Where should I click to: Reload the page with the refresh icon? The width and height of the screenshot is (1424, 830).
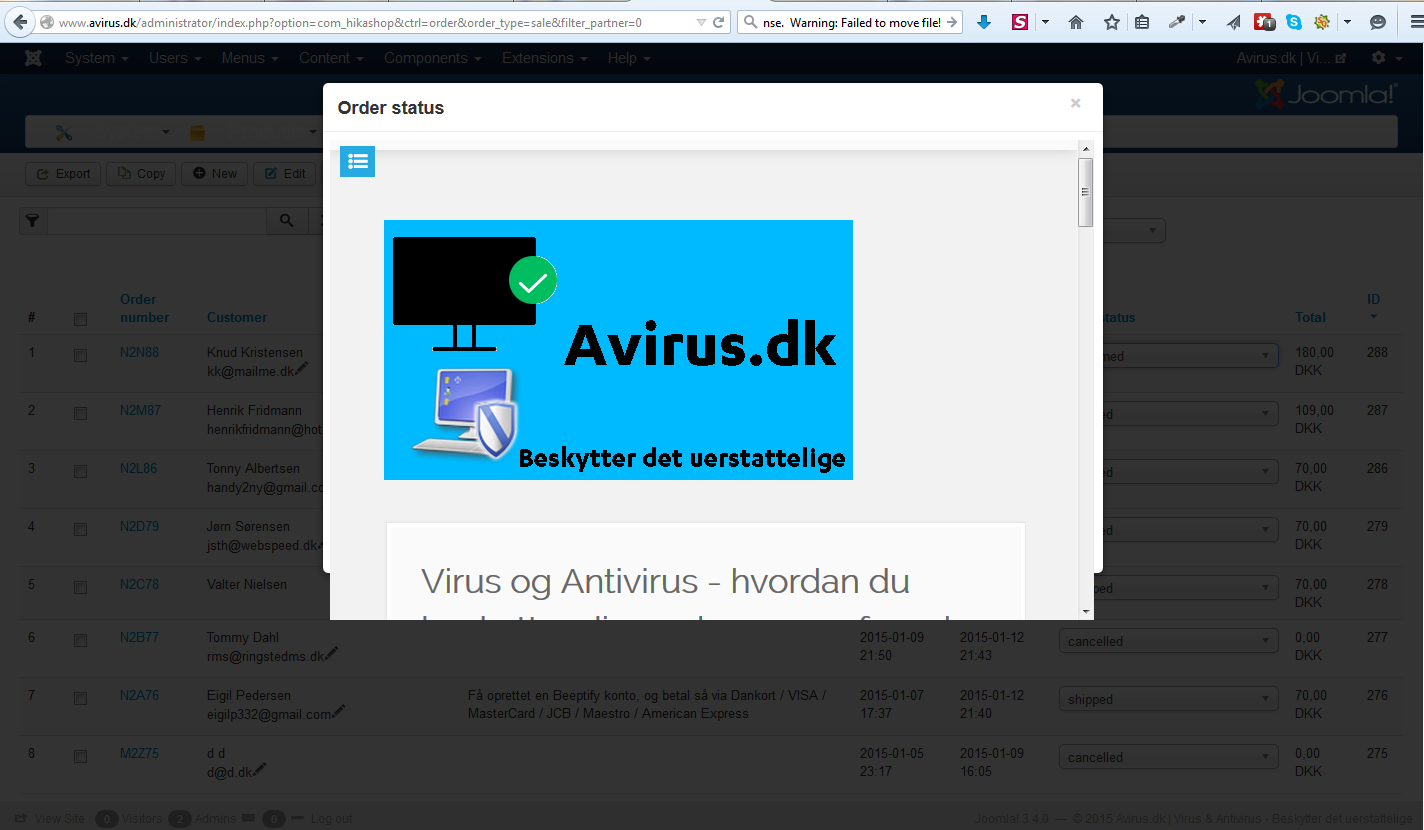point(719,22)
